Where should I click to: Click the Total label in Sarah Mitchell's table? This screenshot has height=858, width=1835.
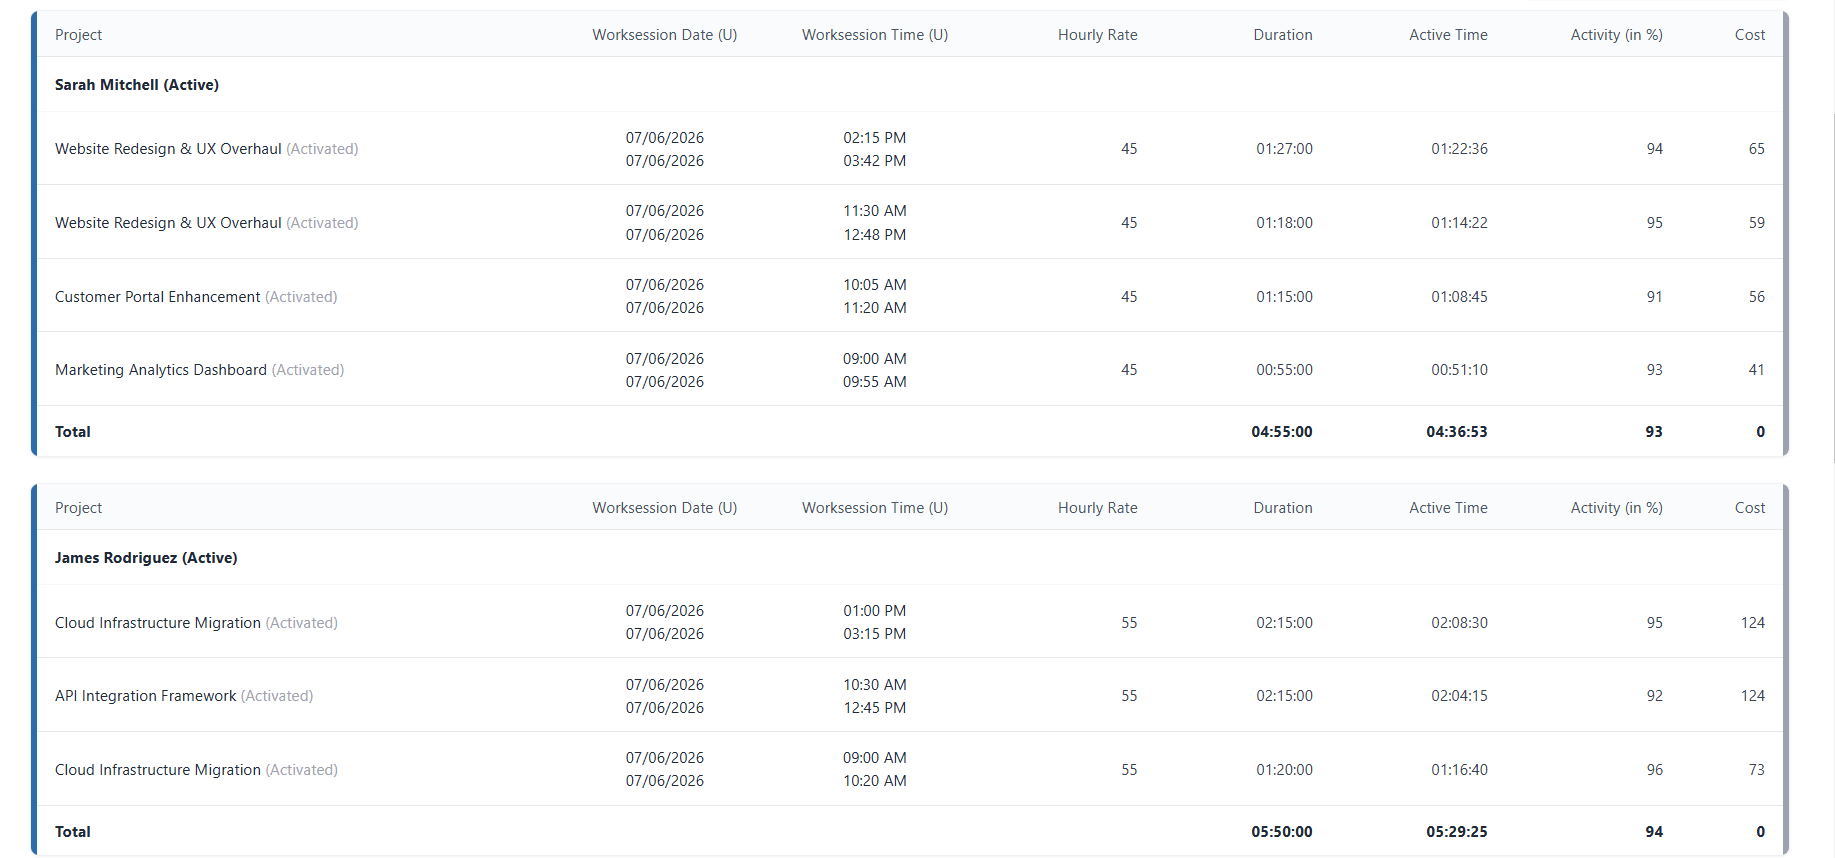click(73, 432)
